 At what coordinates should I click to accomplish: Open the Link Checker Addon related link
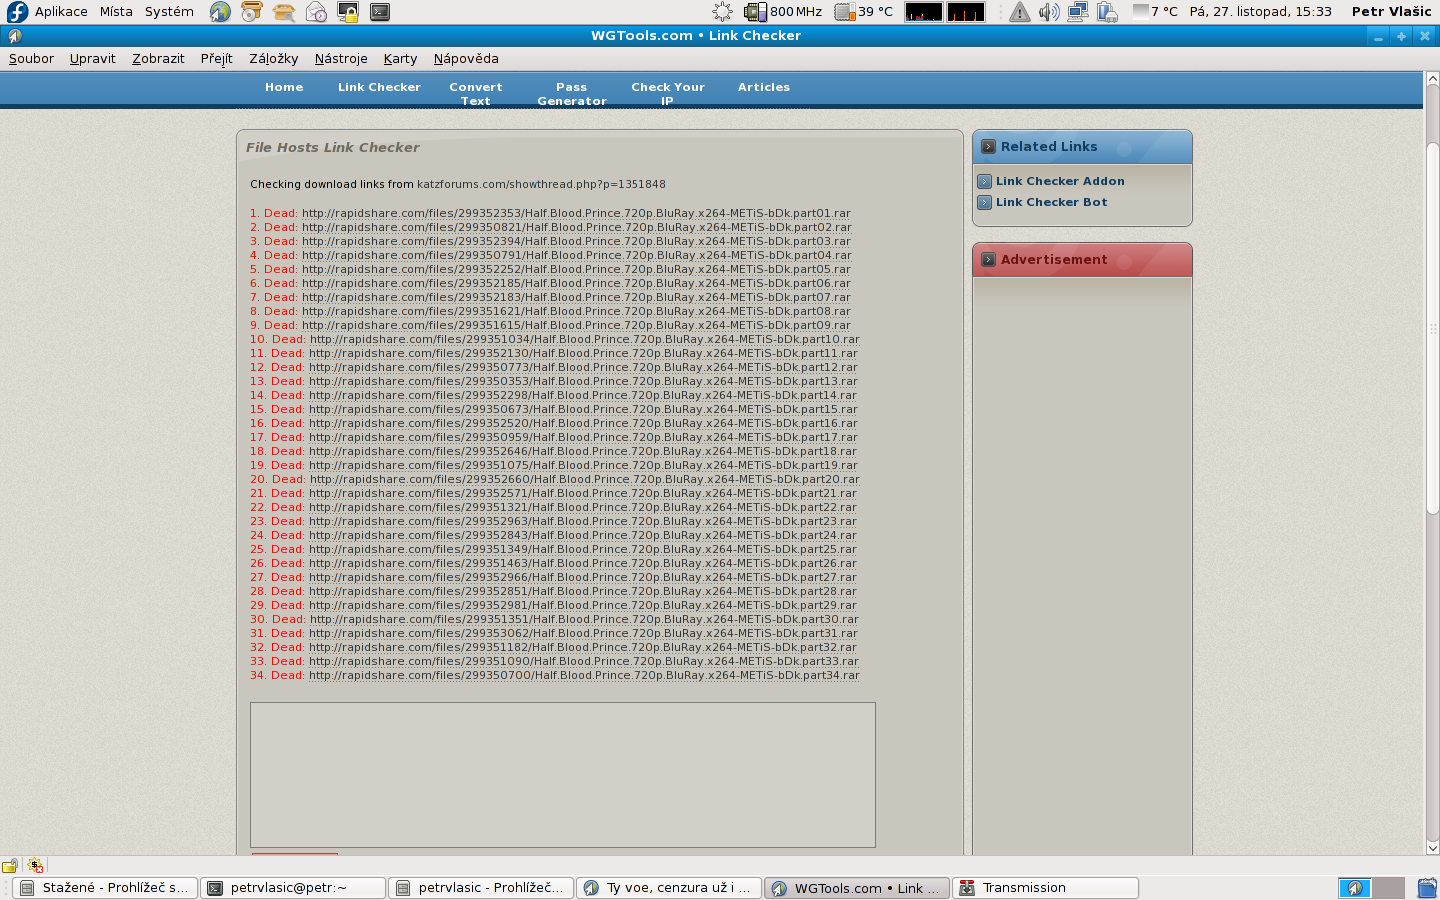[1060, 181]
